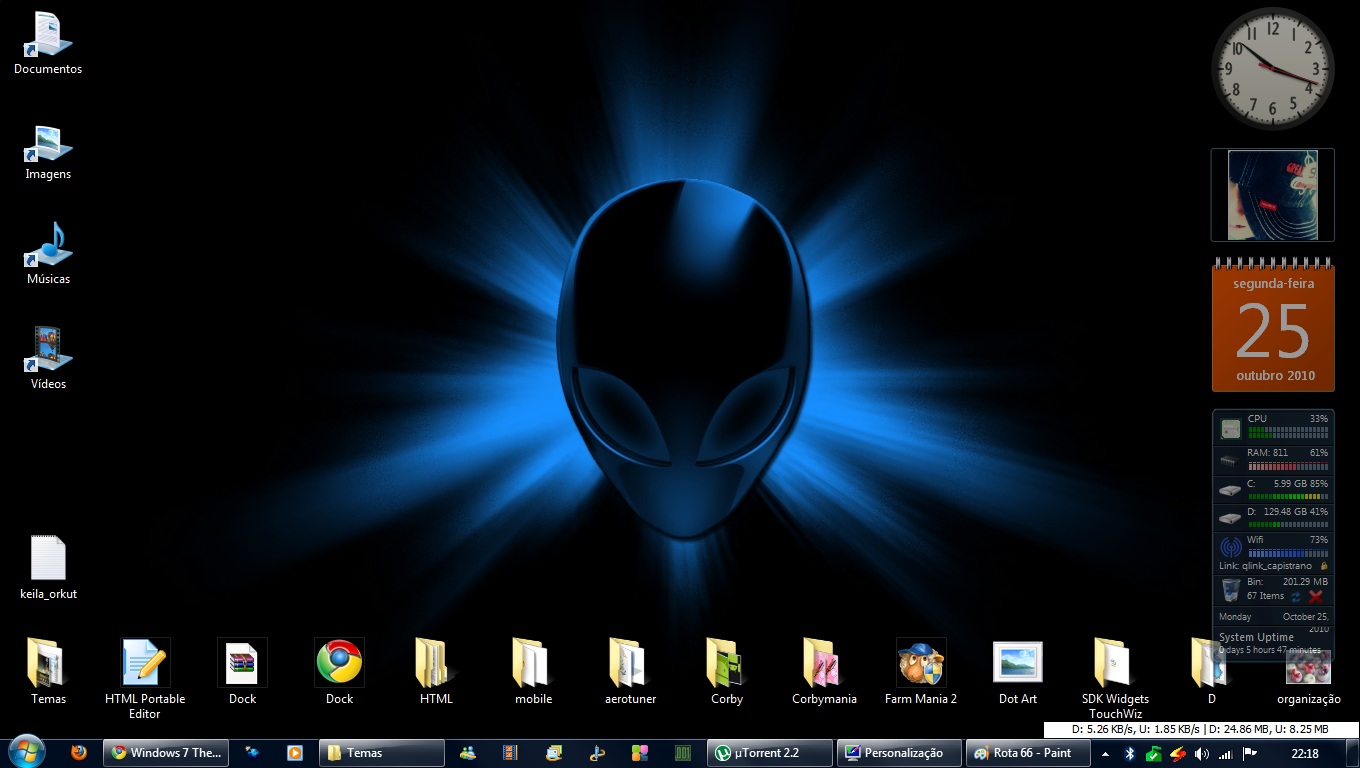Switch to the Personalização window

point(899,753)
